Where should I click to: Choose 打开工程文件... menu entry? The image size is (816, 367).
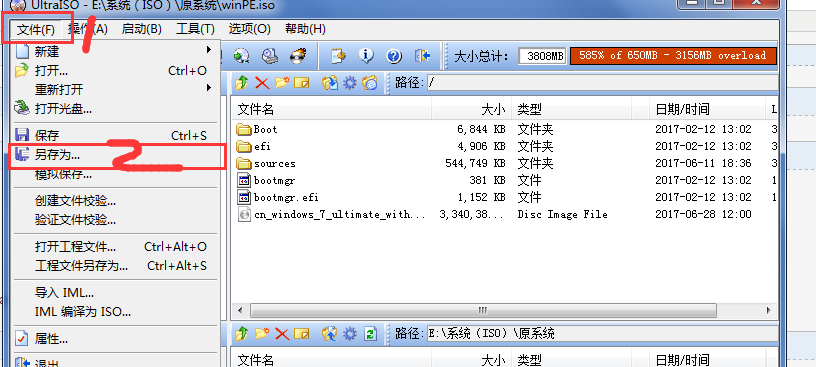pyautogui.click(x=115, y=247)
